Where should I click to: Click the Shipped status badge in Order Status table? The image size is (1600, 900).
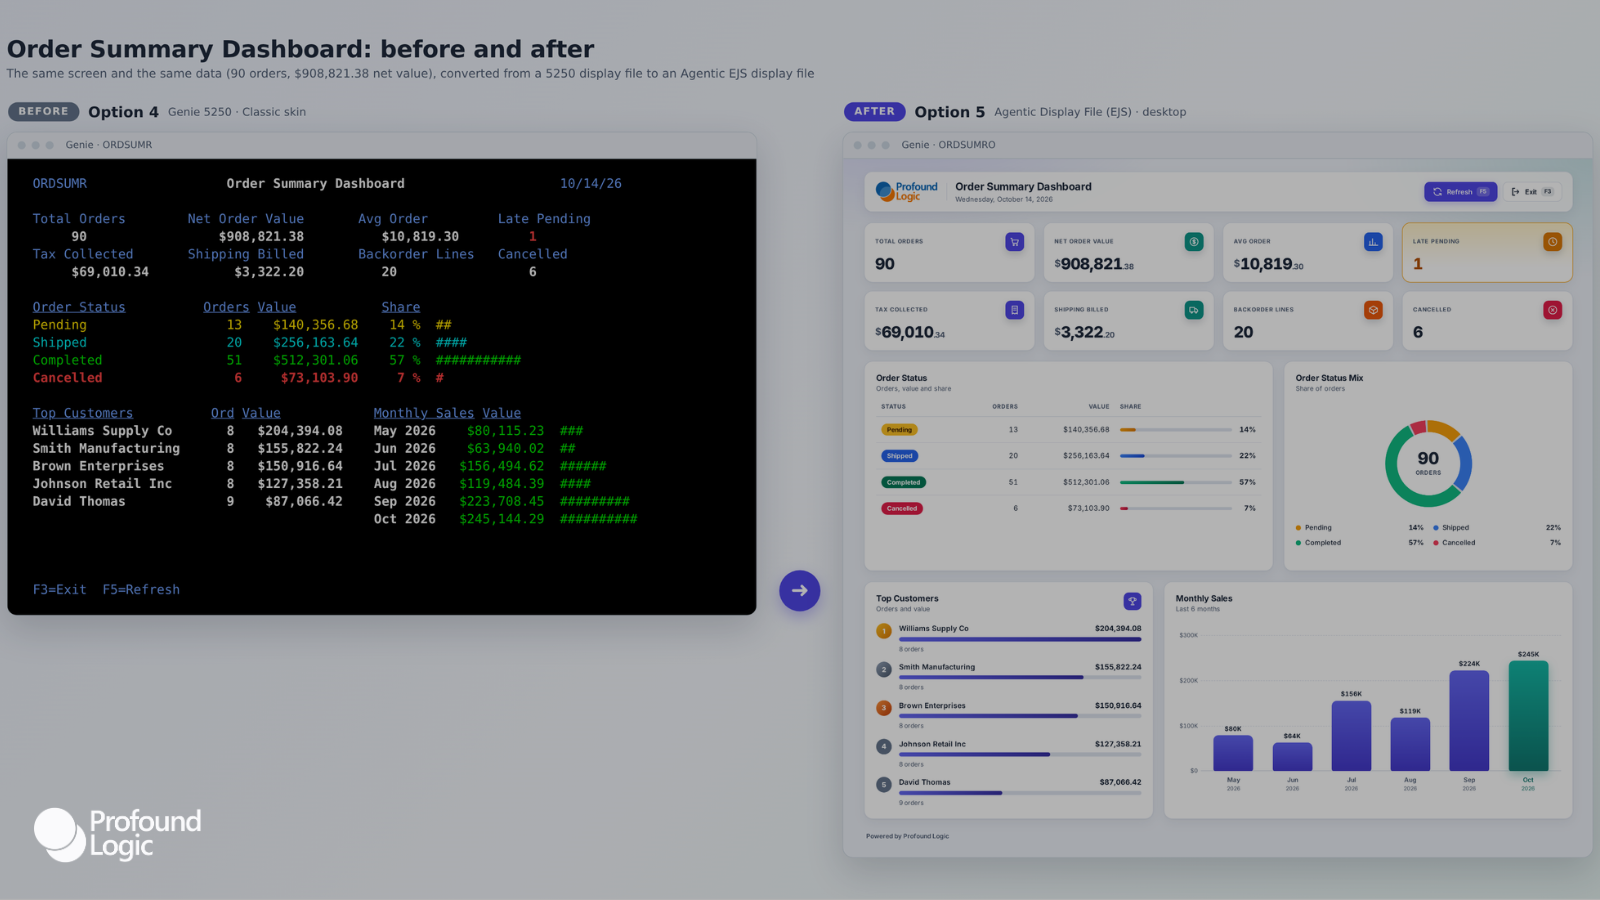[899, 456]
